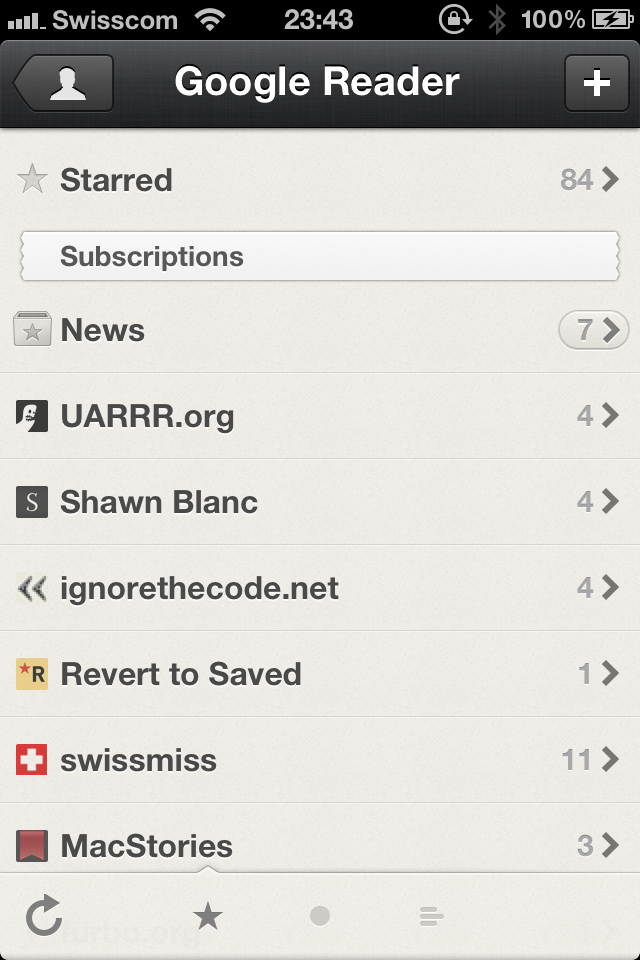Screen dimensions: 640x960
Task: Tap the Google Reader title bar
Action: 317,81
